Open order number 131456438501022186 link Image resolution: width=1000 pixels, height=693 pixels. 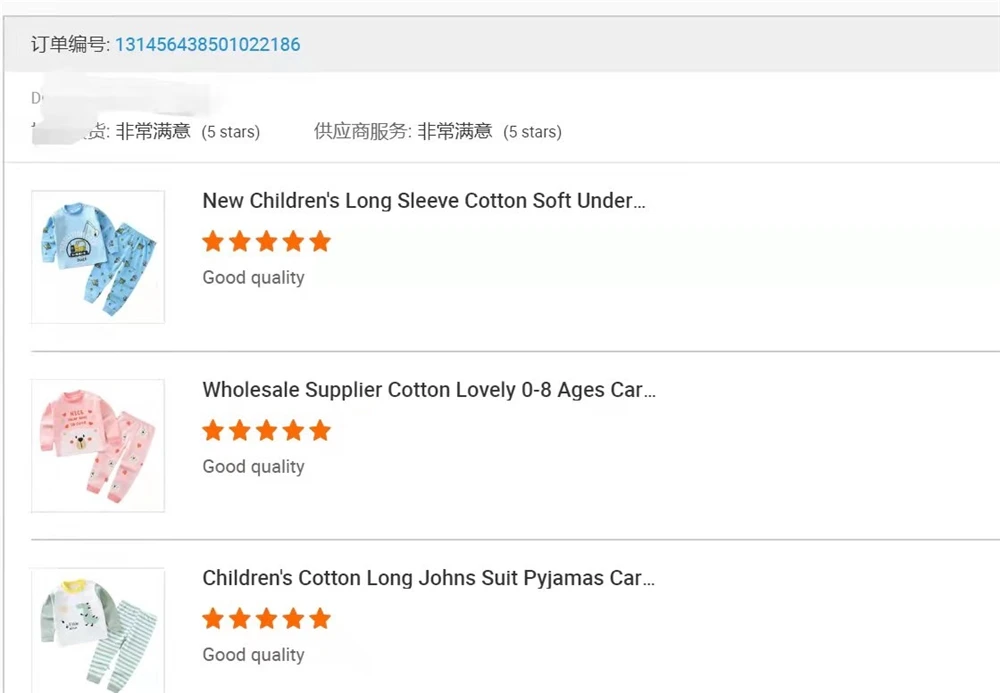(207, 44)
